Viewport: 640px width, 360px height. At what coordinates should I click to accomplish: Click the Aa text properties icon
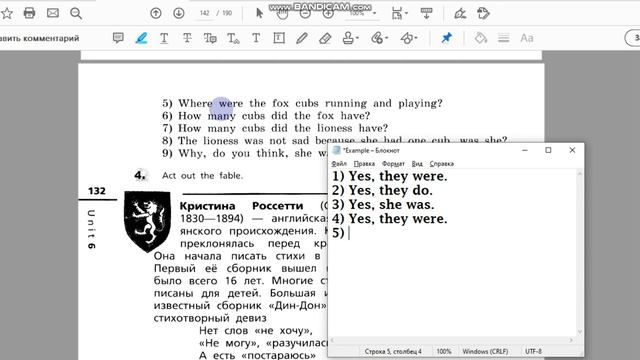point(527,38)
